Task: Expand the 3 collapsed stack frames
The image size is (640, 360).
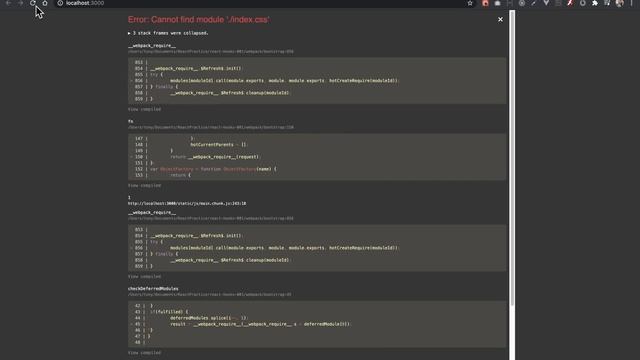Action: coord(168,33)
